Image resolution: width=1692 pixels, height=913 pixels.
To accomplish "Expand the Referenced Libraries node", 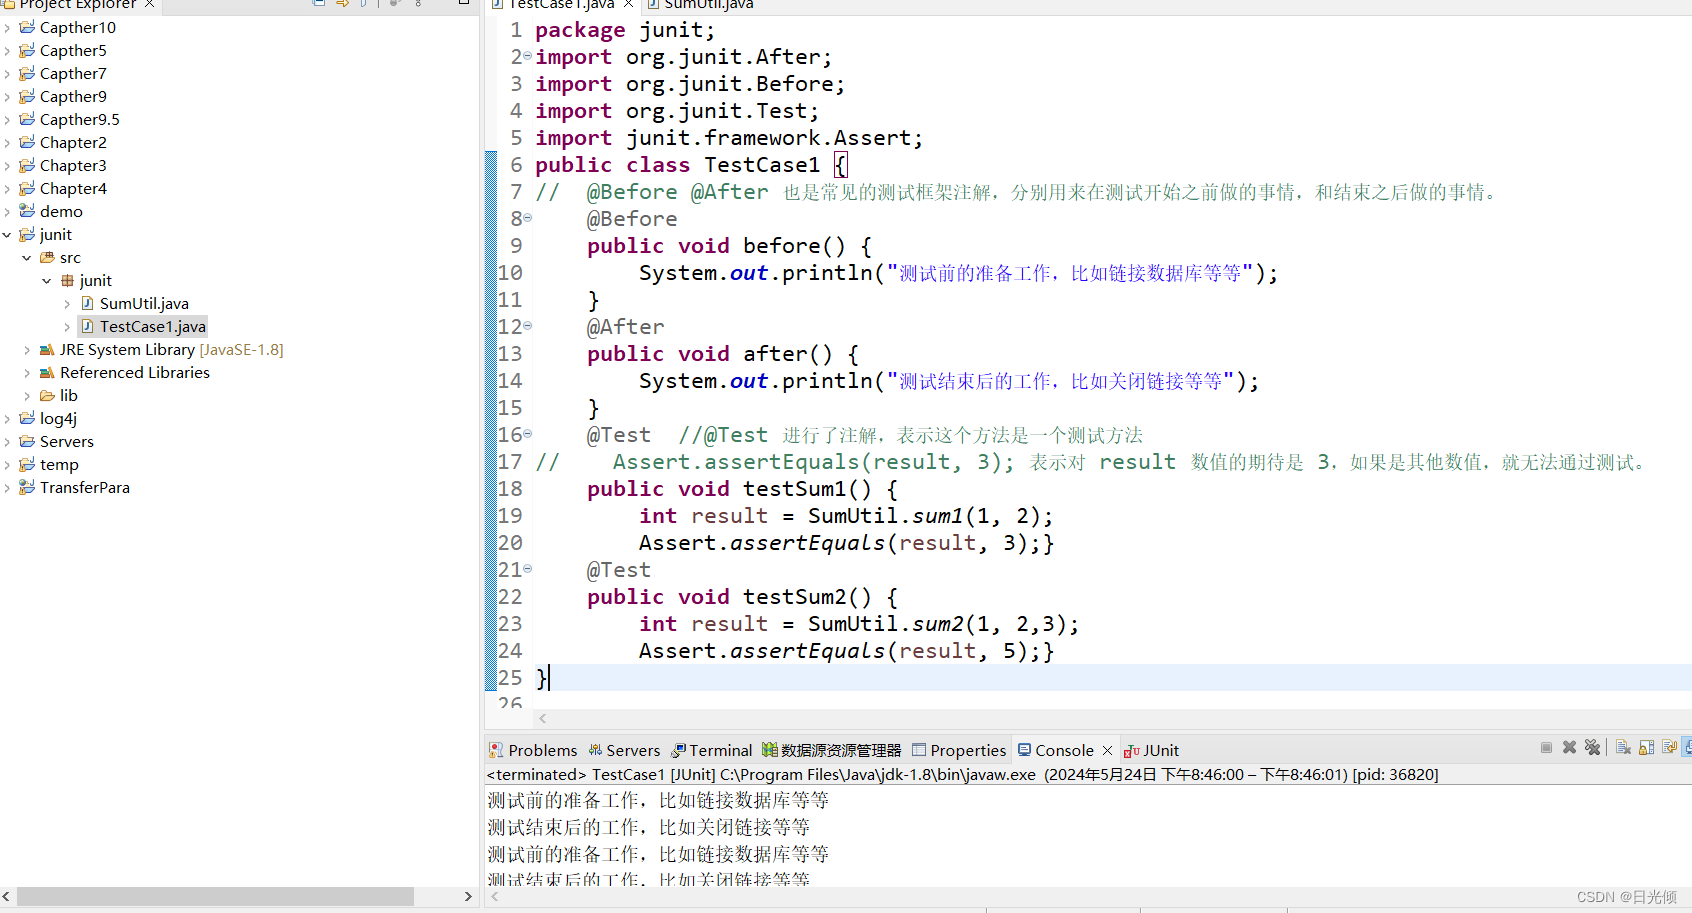I will point(27,373).
